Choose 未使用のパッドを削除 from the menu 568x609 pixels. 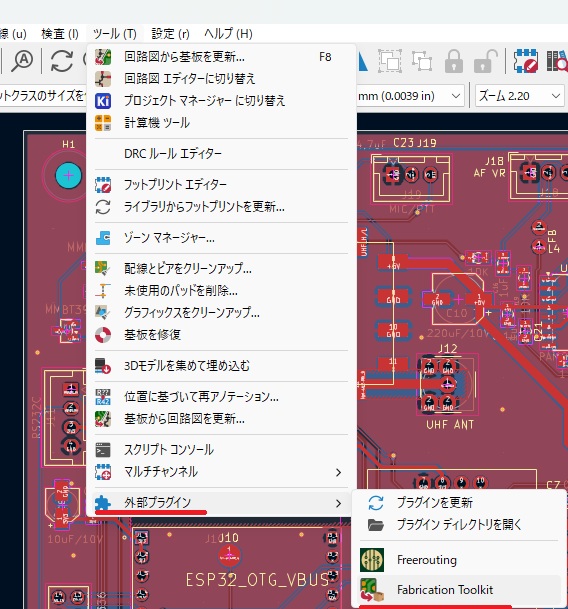click(x=221, y=291)
